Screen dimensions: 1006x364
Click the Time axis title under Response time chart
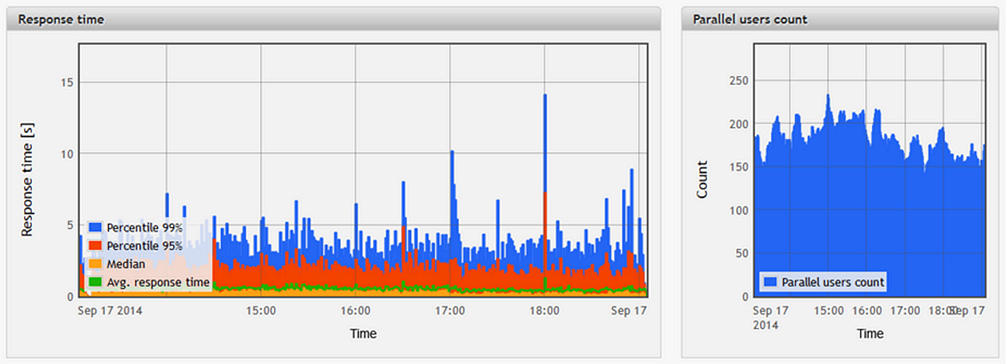[363, 334]
